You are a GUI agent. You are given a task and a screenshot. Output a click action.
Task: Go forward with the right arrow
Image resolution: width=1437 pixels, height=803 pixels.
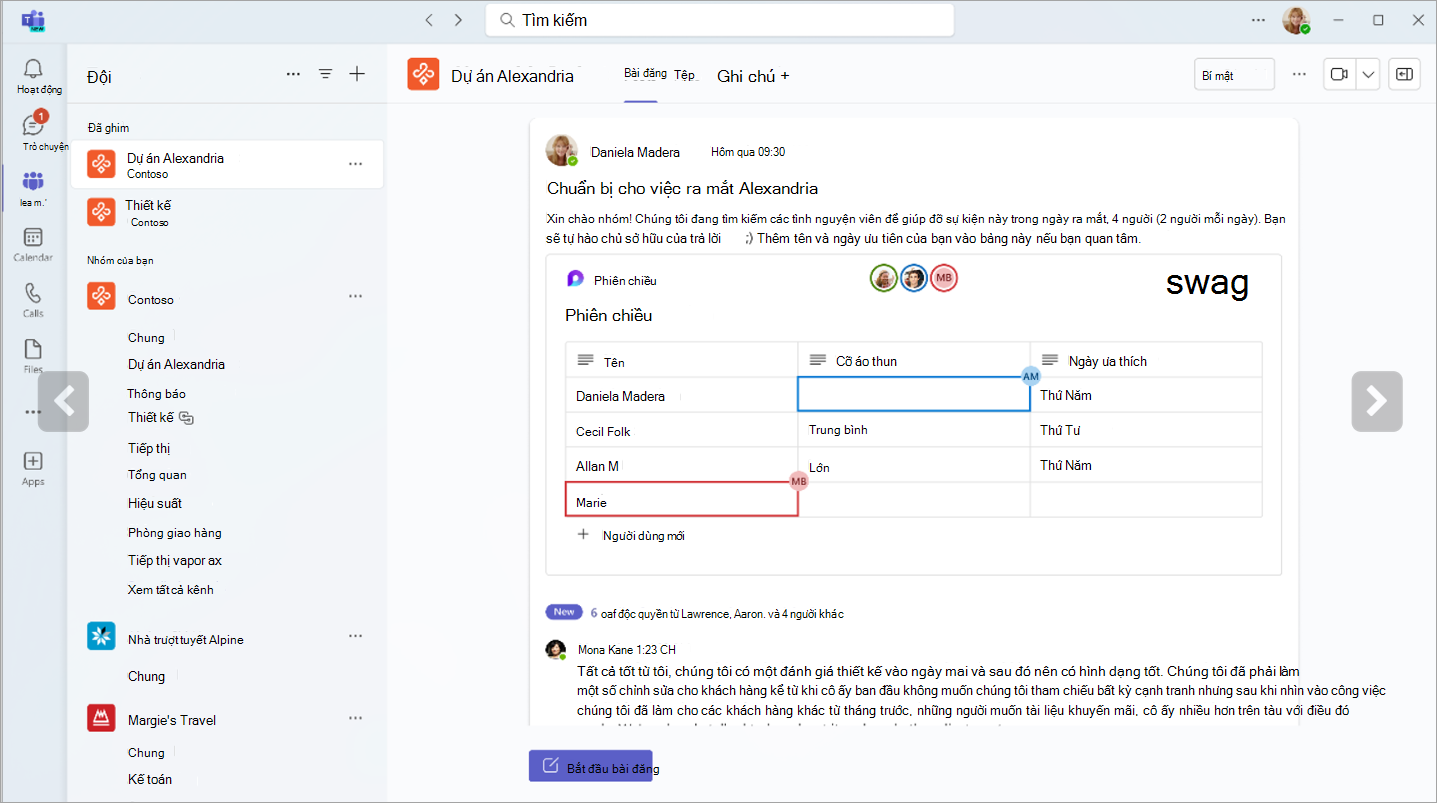(x=458, y=20)
